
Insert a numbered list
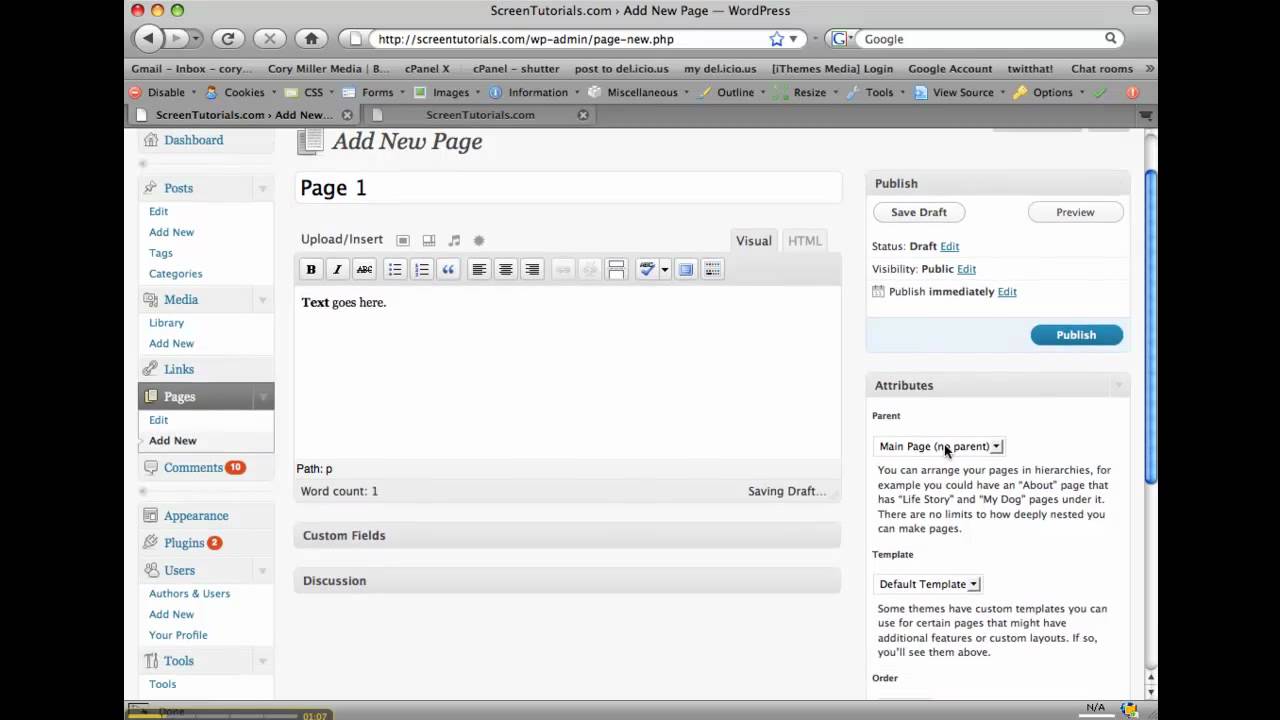tap(422, 269)
